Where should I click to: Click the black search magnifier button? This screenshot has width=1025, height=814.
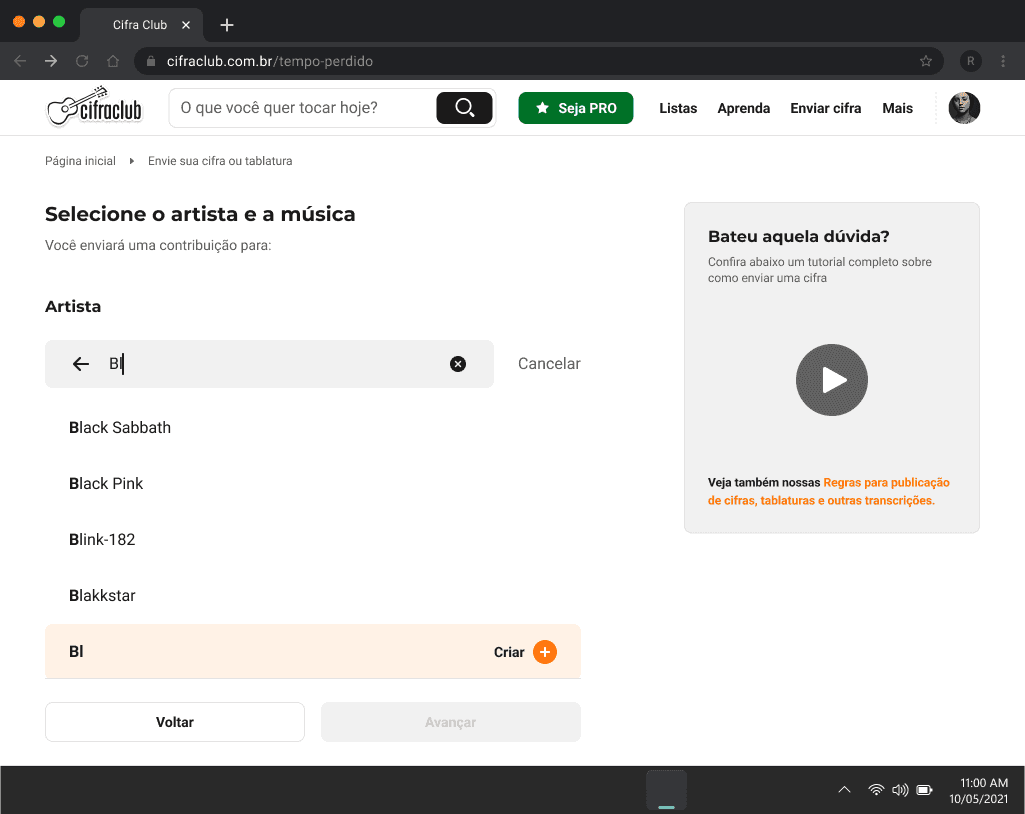(x=464, y=108)
